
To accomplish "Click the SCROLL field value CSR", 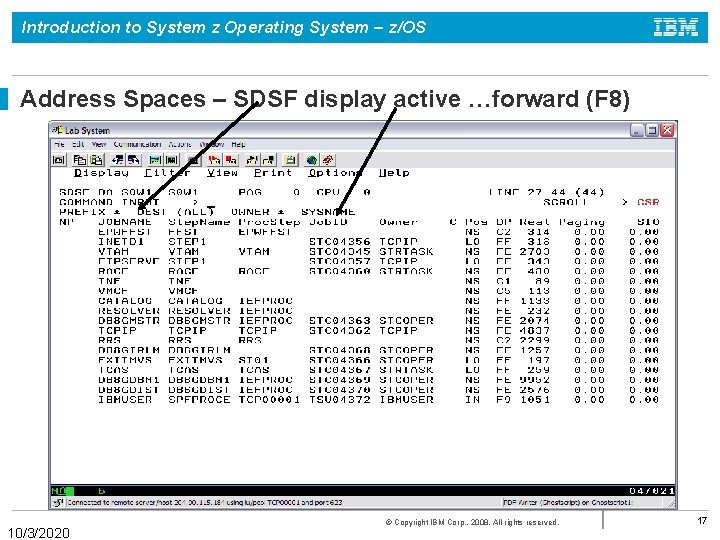I will pyautogui.click(x=648, y=202).
